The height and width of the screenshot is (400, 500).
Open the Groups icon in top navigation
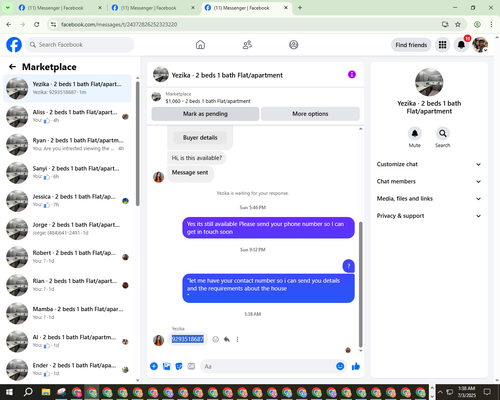point(294,45)
